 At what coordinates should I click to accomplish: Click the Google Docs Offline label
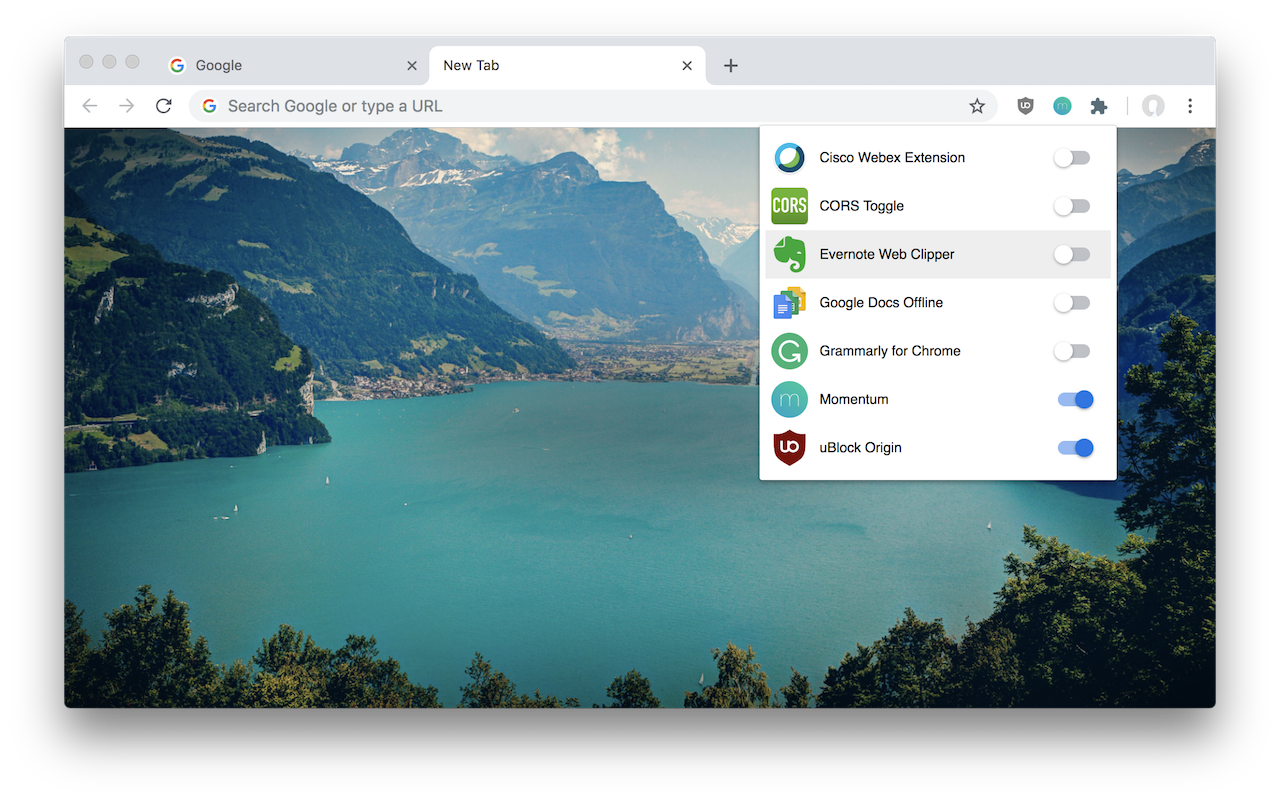(881, 302)
